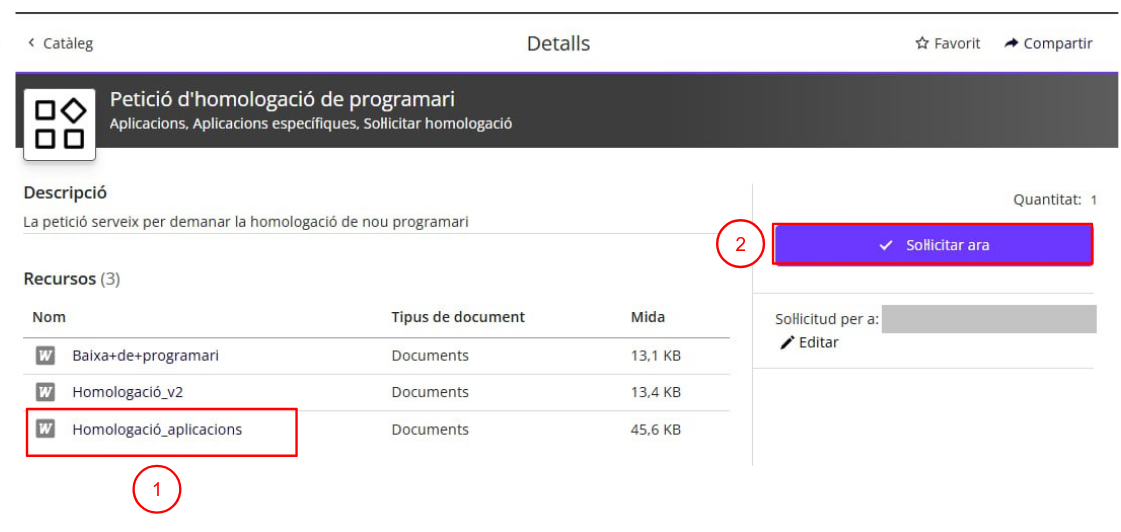Image resolution: width=1121 pixels, height=532 pixels.
Task: Open the Homologació_v2 document
Action: 128,392
